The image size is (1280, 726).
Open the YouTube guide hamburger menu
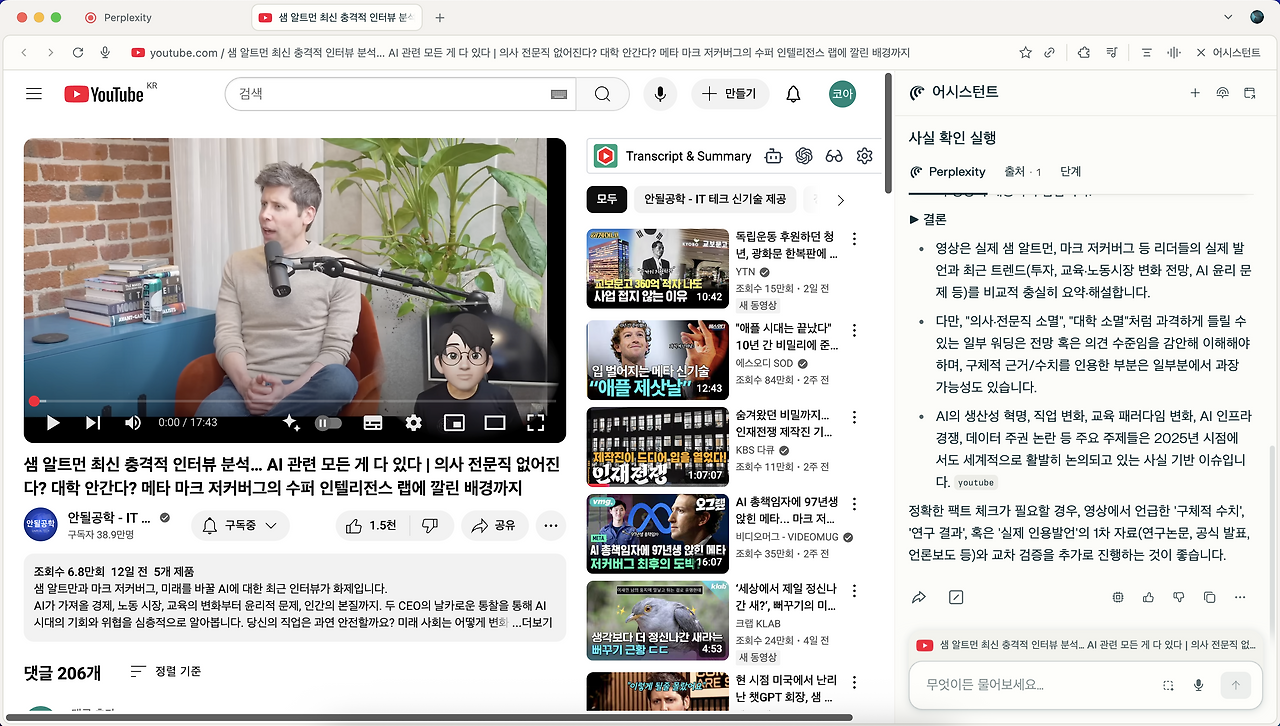(34, 94)
